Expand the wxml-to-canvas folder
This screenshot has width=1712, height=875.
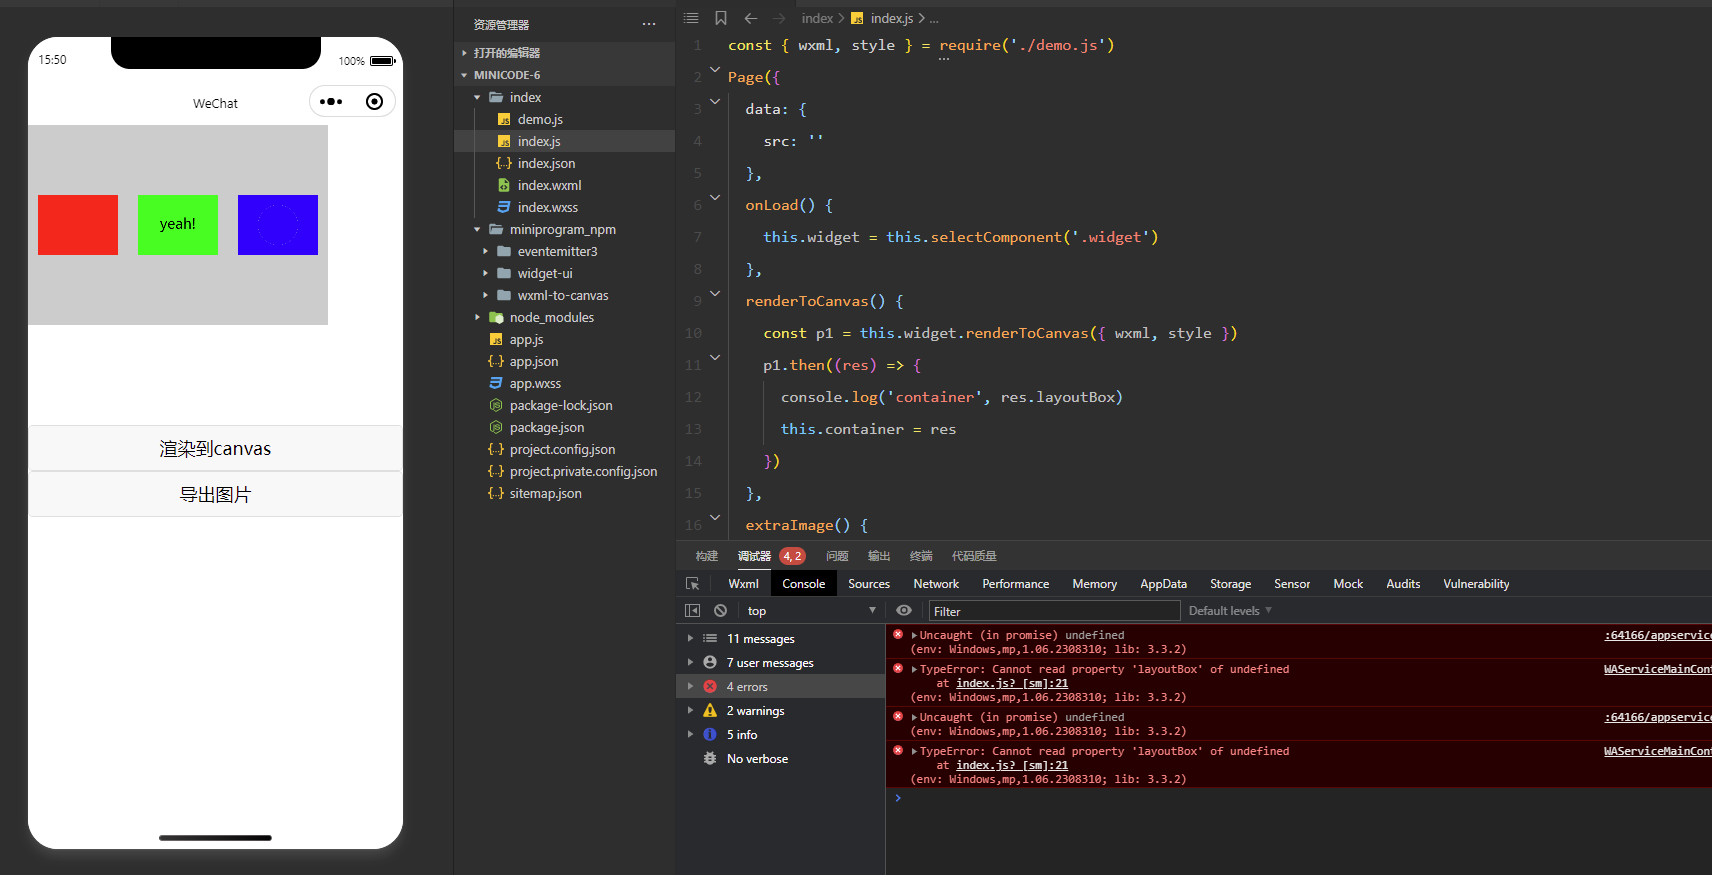(x=563, y=295)
